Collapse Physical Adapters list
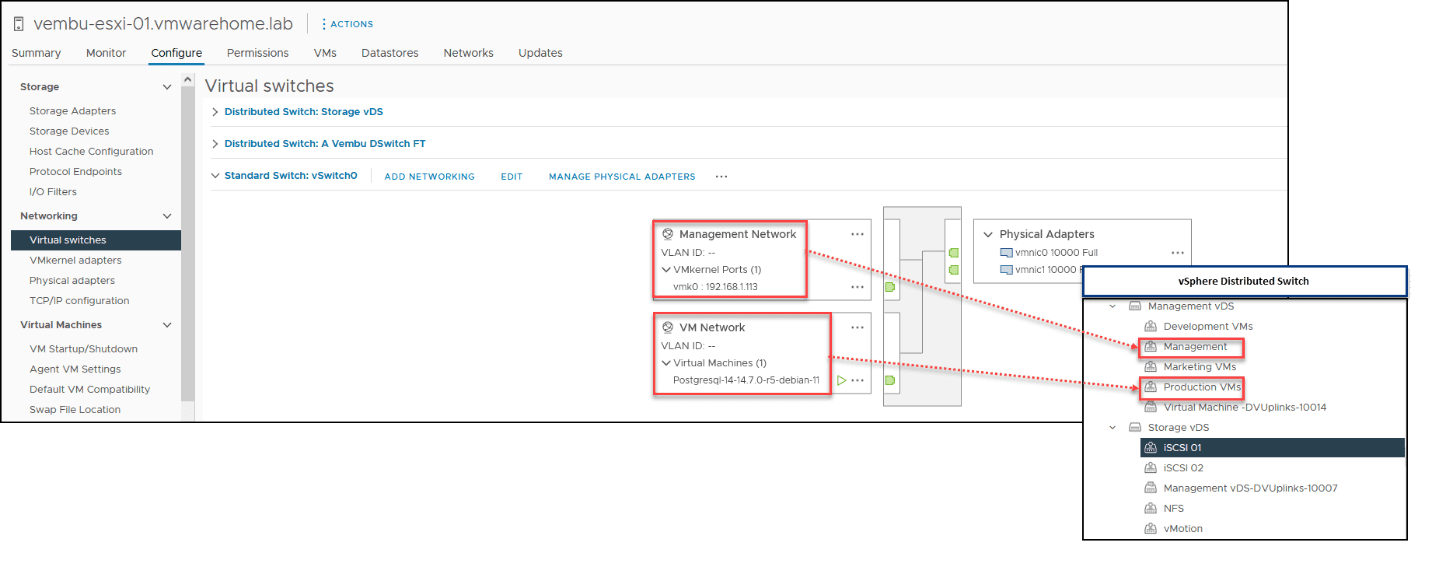 pos(989,234)
